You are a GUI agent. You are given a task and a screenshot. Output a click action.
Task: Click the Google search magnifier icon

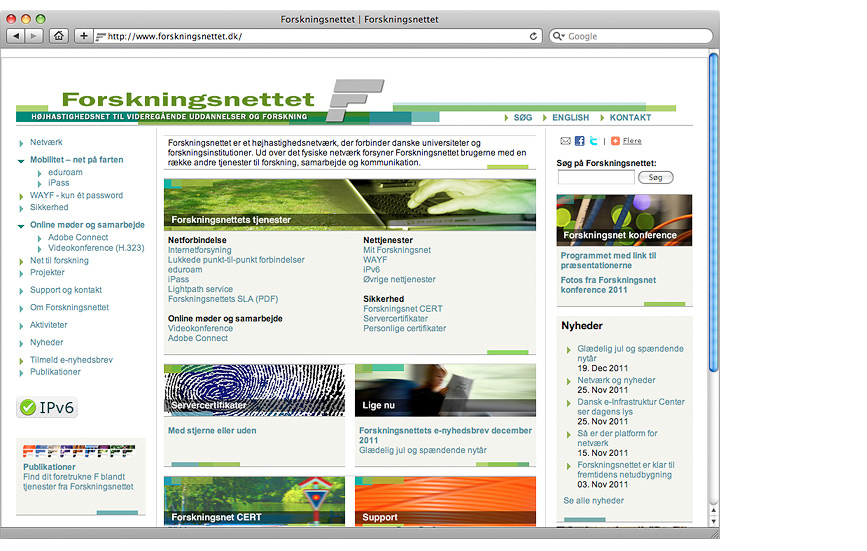(x=557, y=36)
